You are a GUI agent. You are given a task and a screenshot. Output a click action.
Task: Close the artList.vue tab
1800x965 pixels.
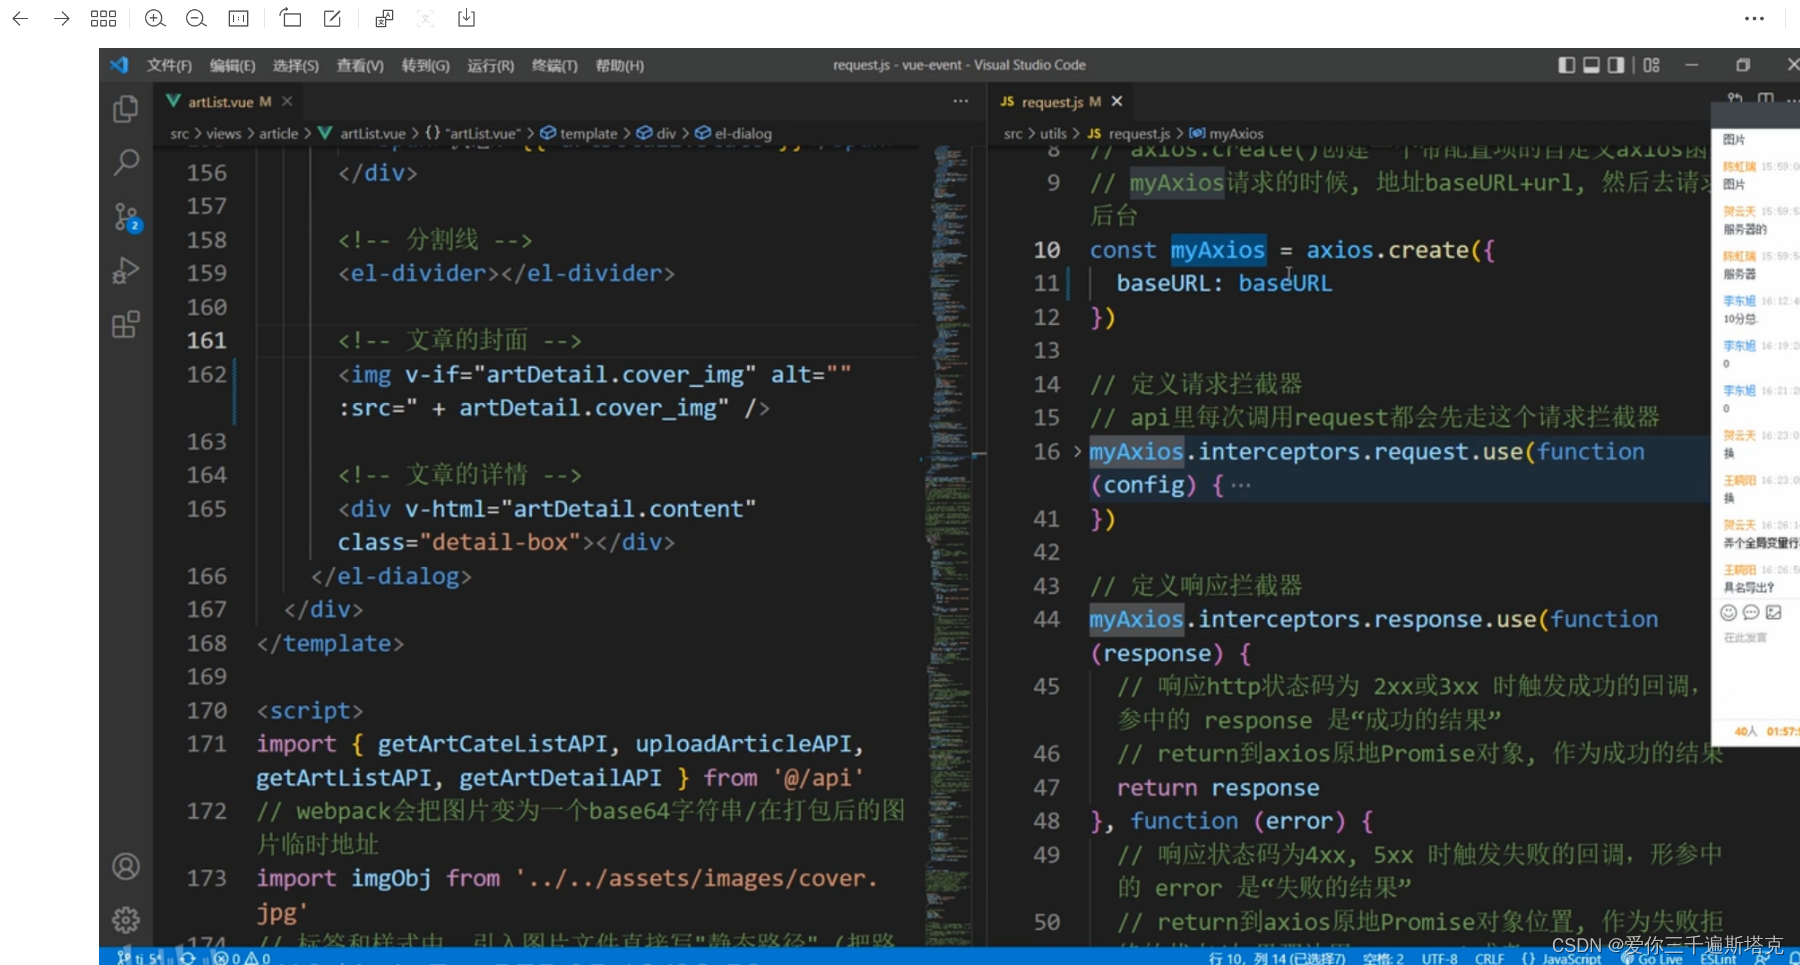click(287, 101)
